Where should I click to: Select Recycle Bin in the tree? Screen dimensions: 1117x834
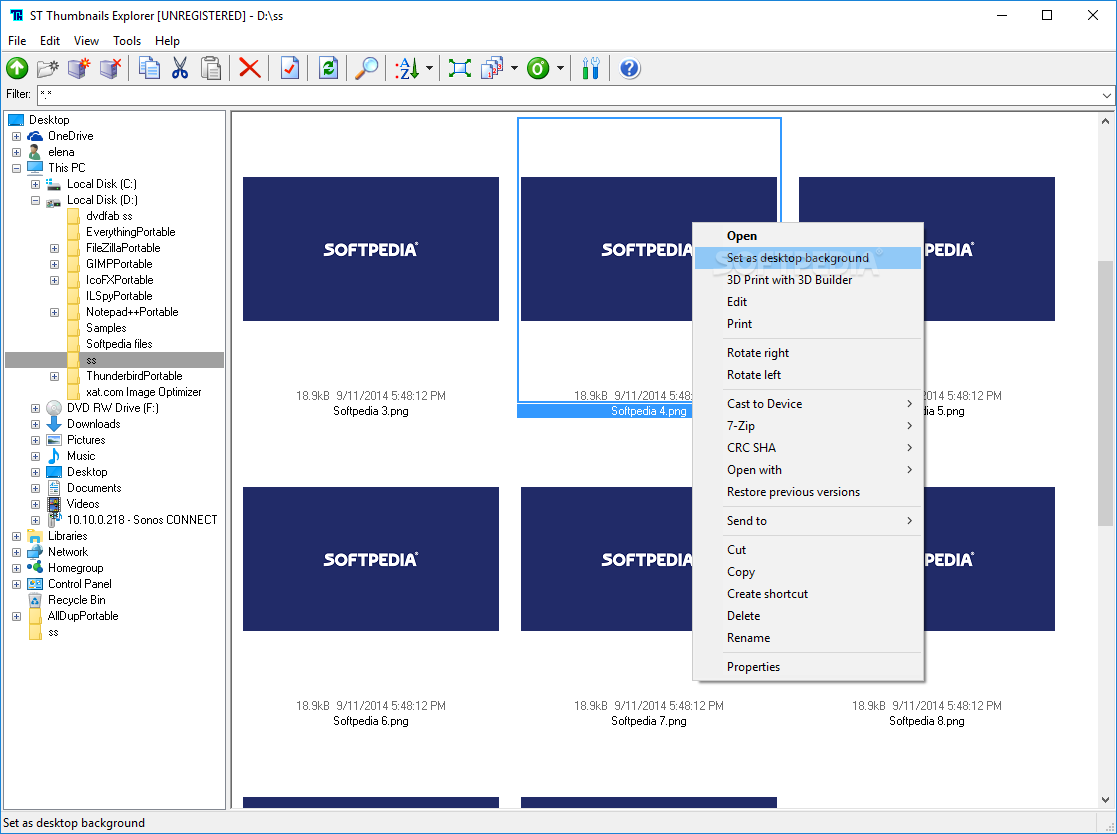(76, 600)
